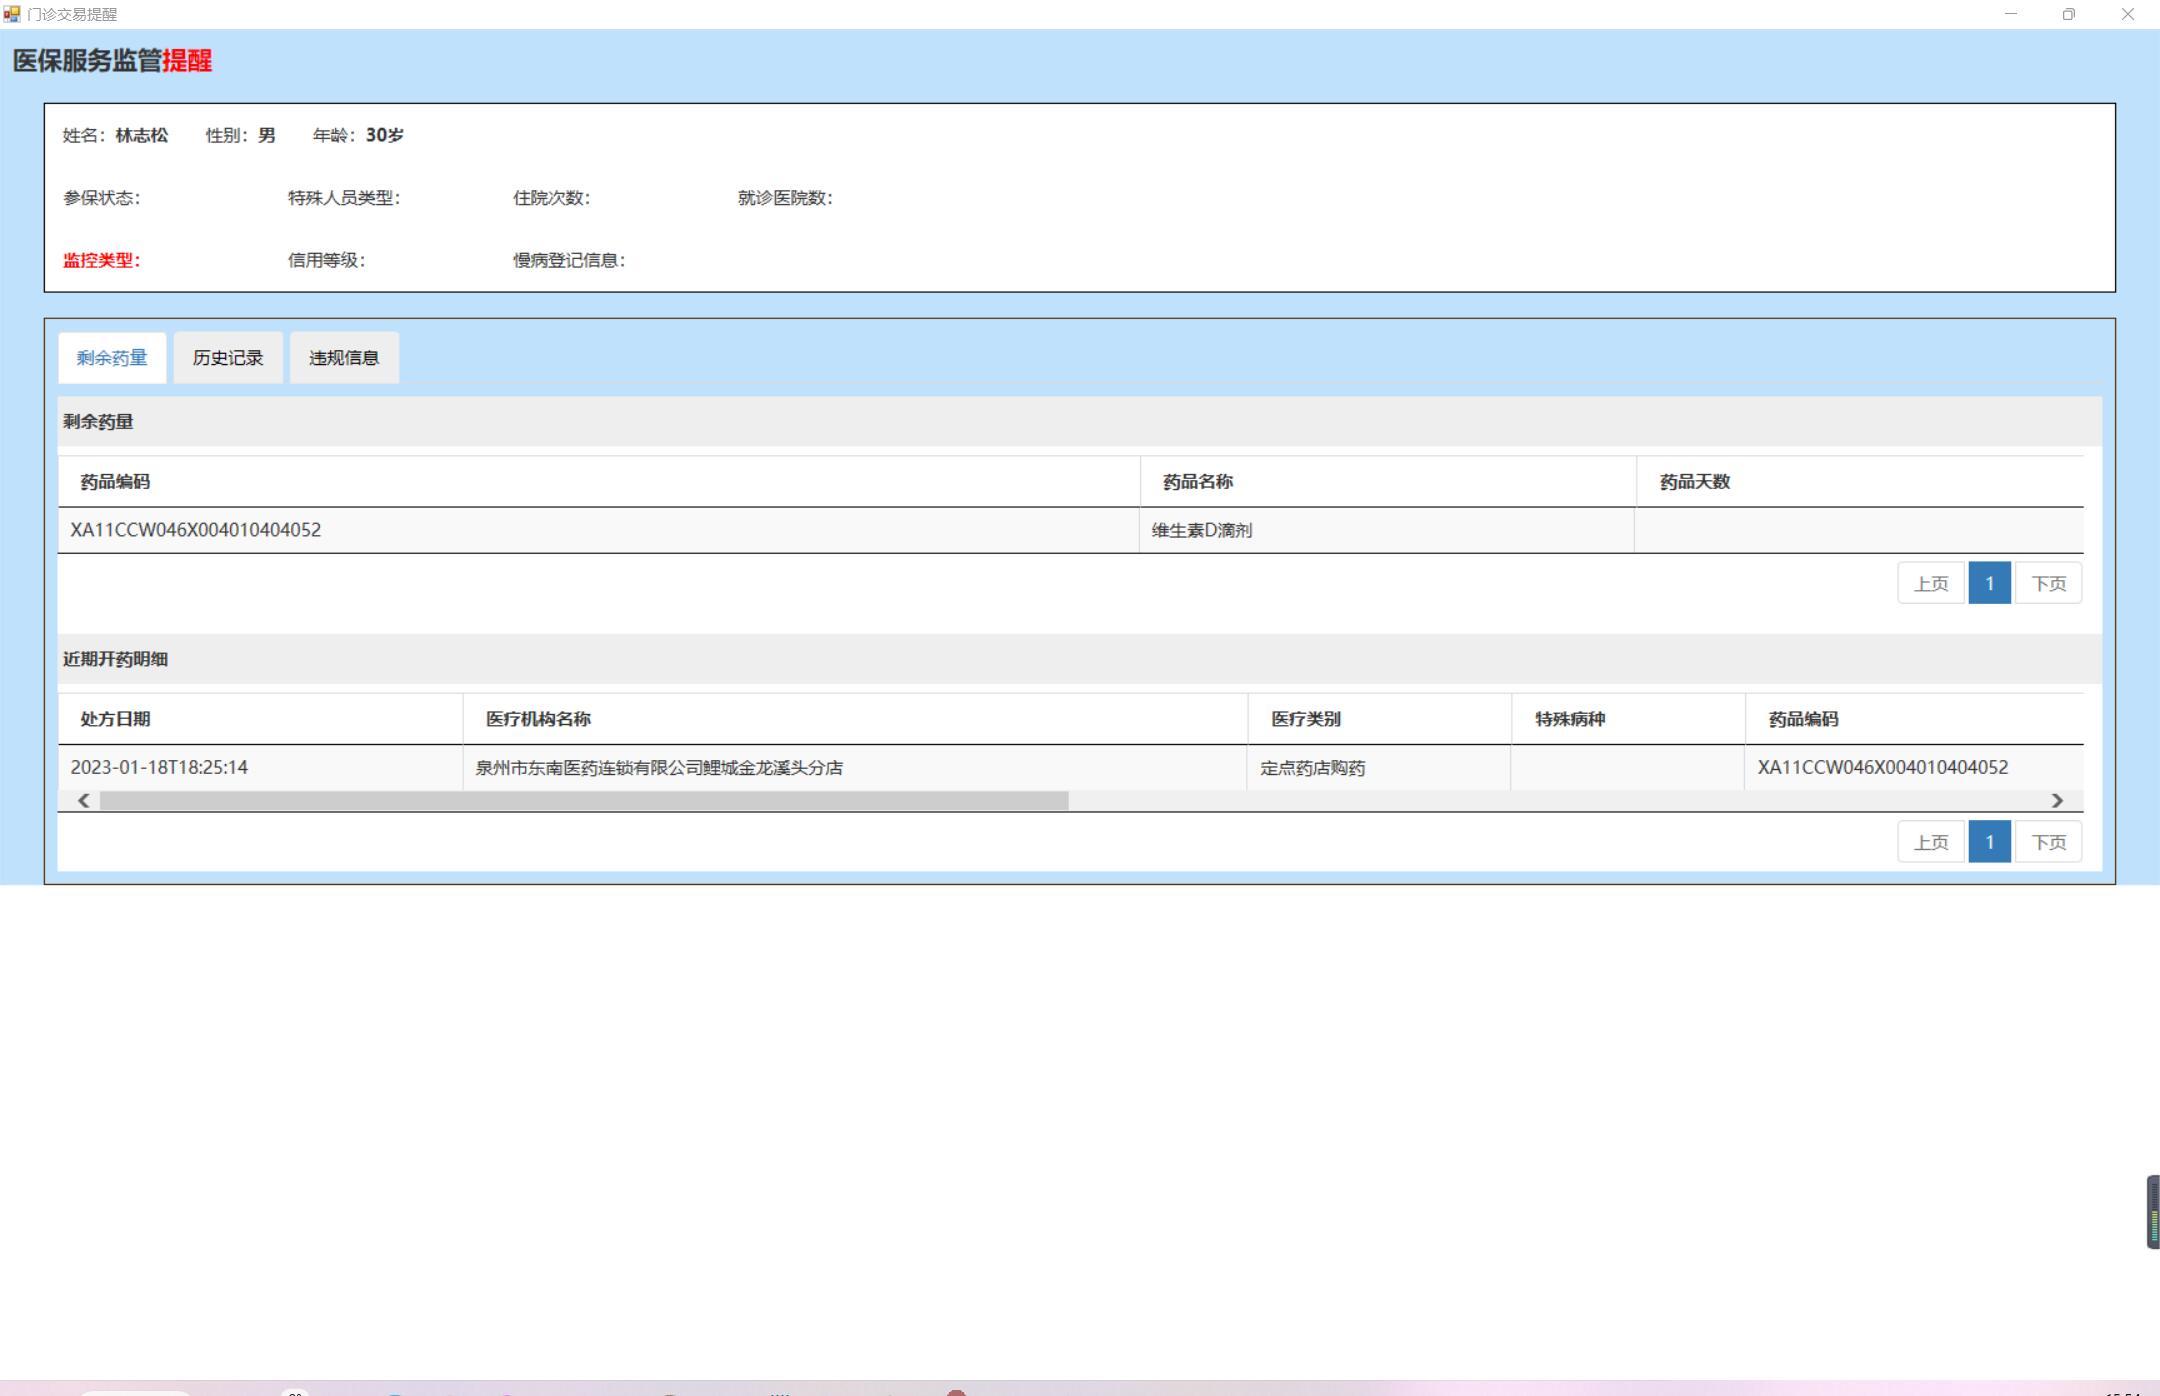Click 下页 under the 近期开药明细 table
Screen dimensions: 2160x1396
[2048, 842]
